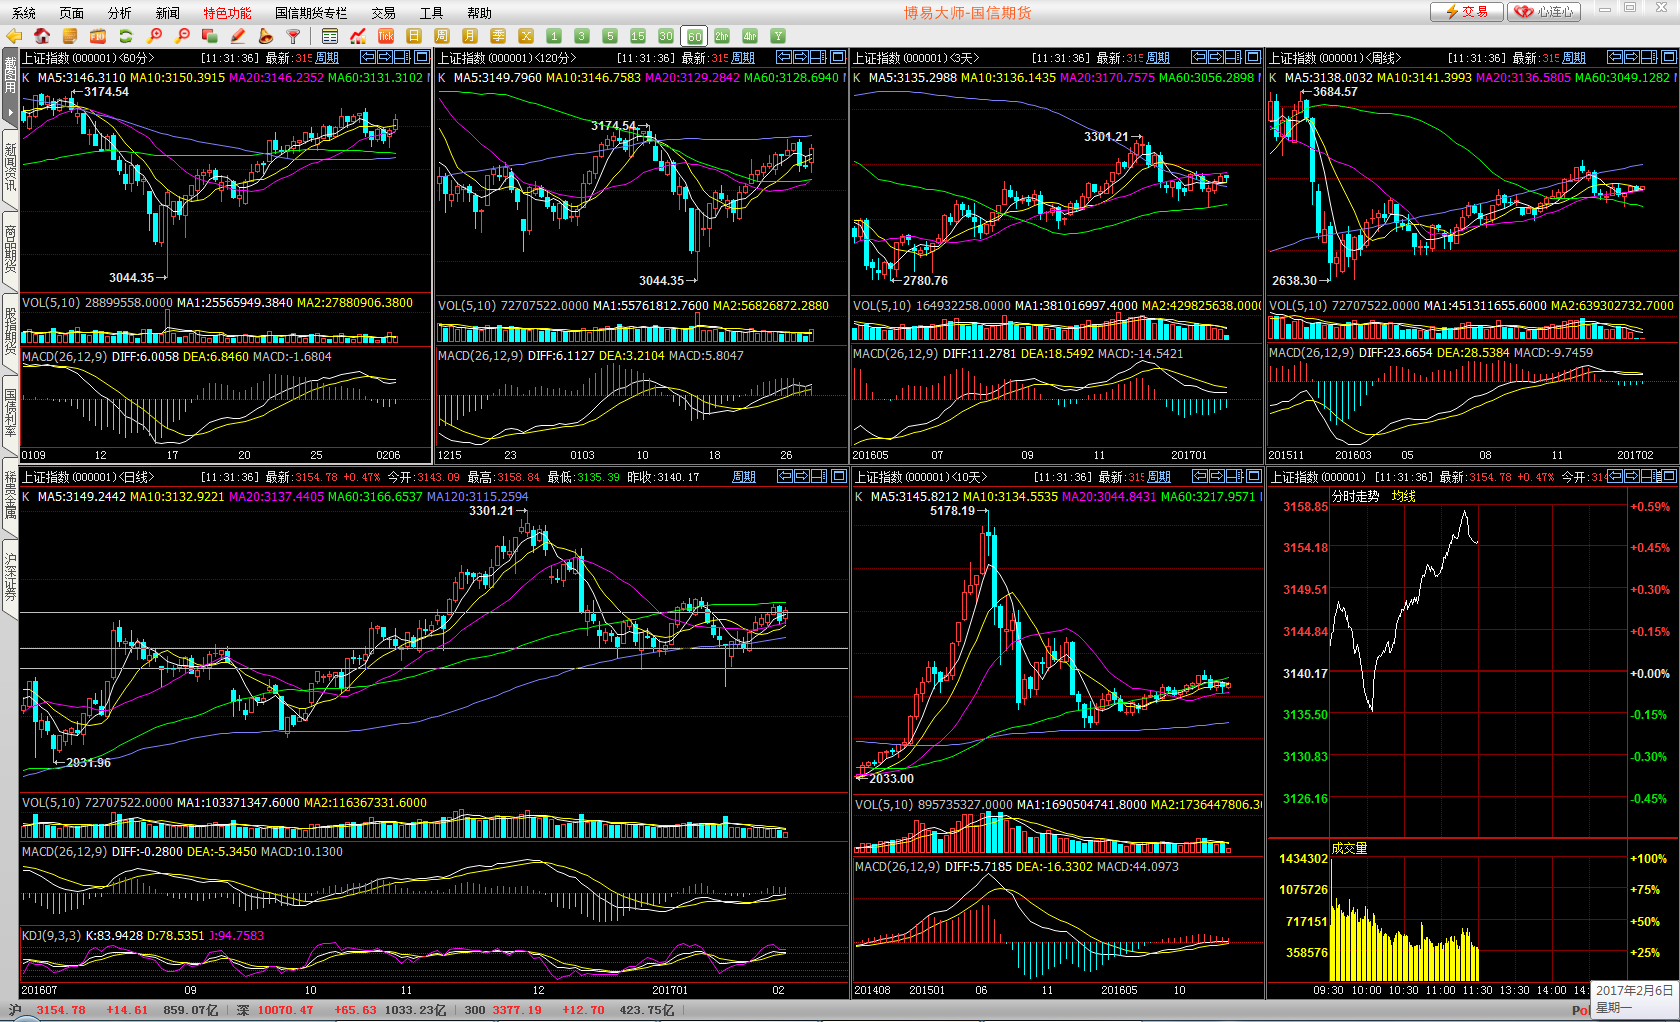Open the 特色功能 menu
The width and height of the screenshot is (1680, 1022).
(x=227, y=13)
